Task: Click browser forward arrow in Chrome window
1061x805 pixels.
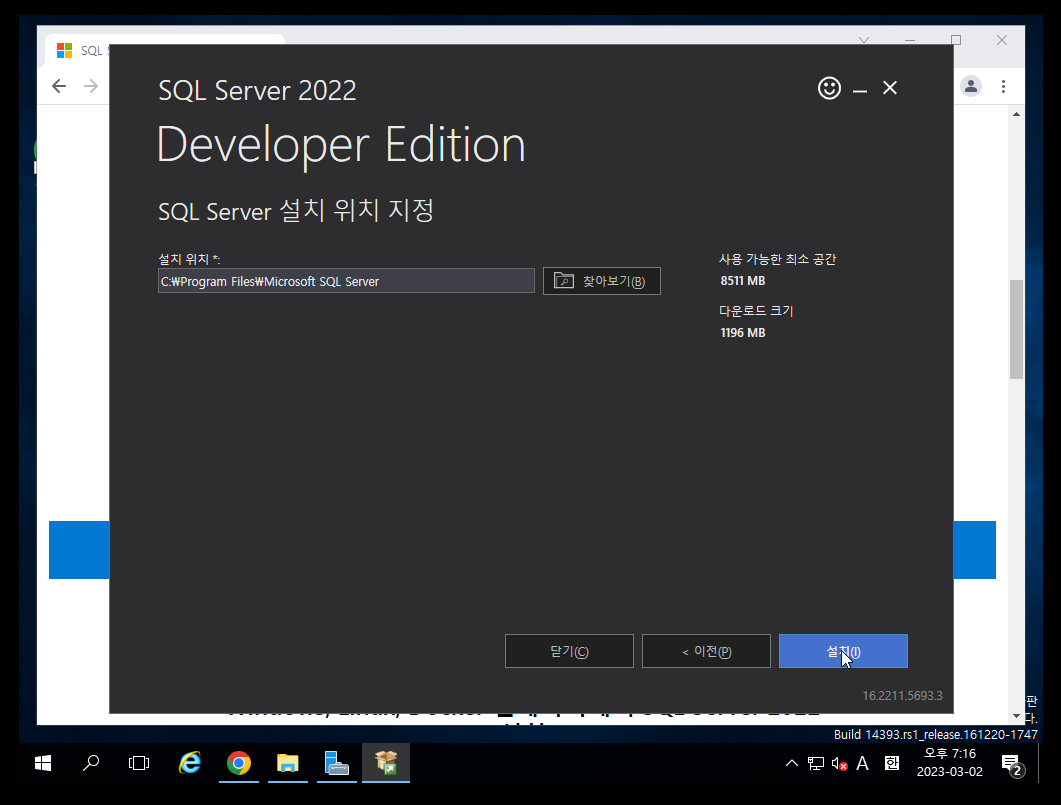Action: point(91,86)
